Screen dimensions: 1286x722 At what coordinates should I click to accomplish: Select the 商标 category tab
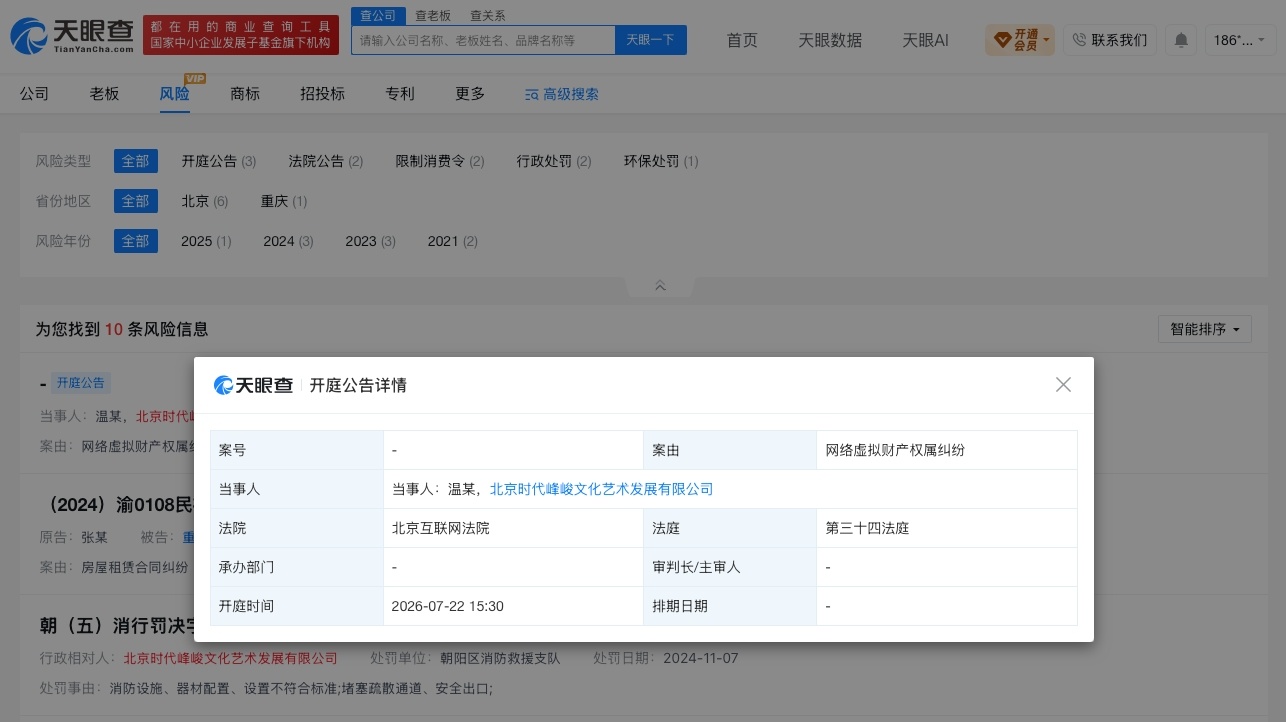[x=245, y=93]
